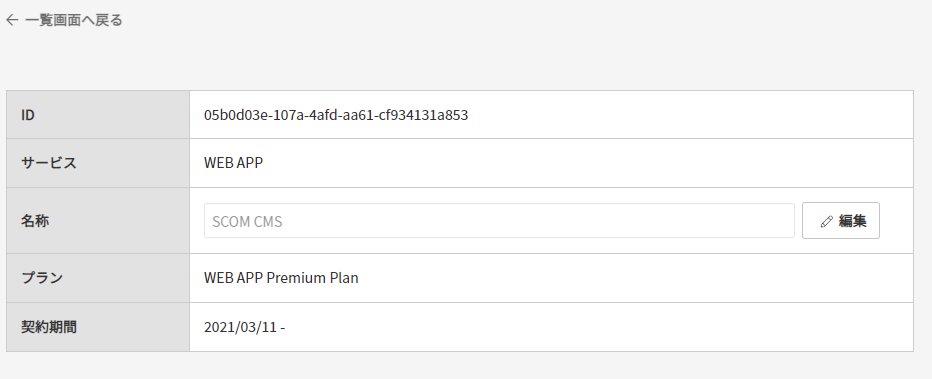
Task: Click the サービス row label
Action: (x=49, y=163)
